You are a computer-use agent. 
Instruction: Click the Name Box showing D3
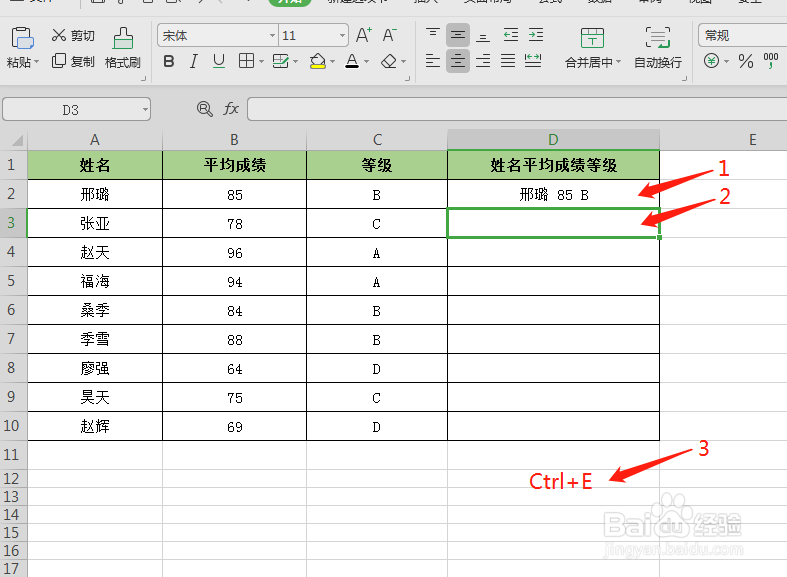coord(70,109)
